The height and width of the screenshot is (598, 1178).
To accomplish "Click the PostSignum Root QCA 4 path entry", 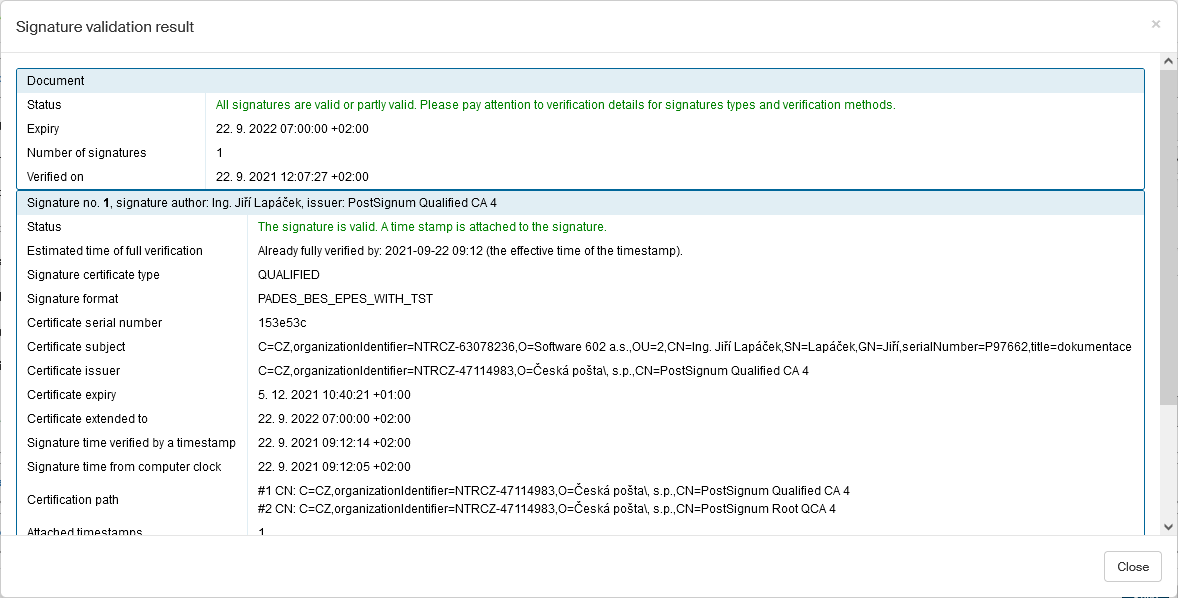I will [546, 509].
